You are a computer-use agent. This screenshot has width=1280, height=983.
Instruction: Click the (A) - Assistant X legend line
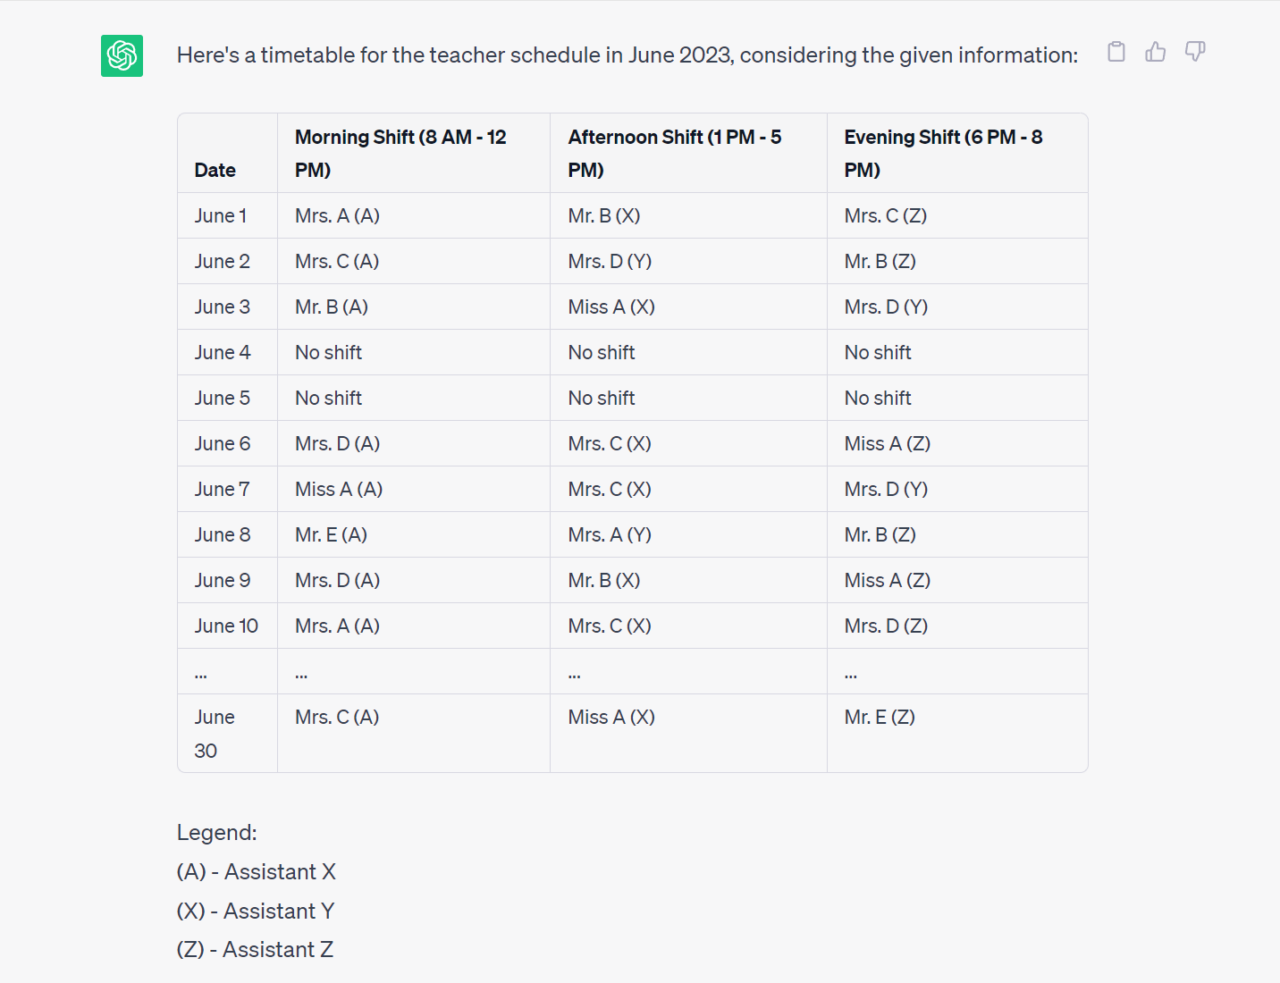[x=256, y=872]
